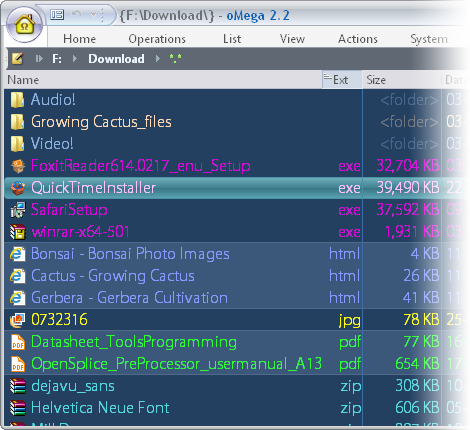Select the Datasheet_ToolsProgramming file name
The image size is (470, 430).
point(134,342)
